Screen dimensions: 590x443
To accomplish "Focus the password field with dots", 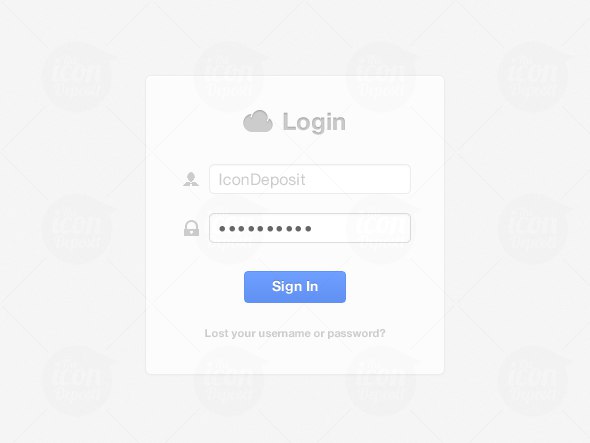I will click(x=310, y=228).
